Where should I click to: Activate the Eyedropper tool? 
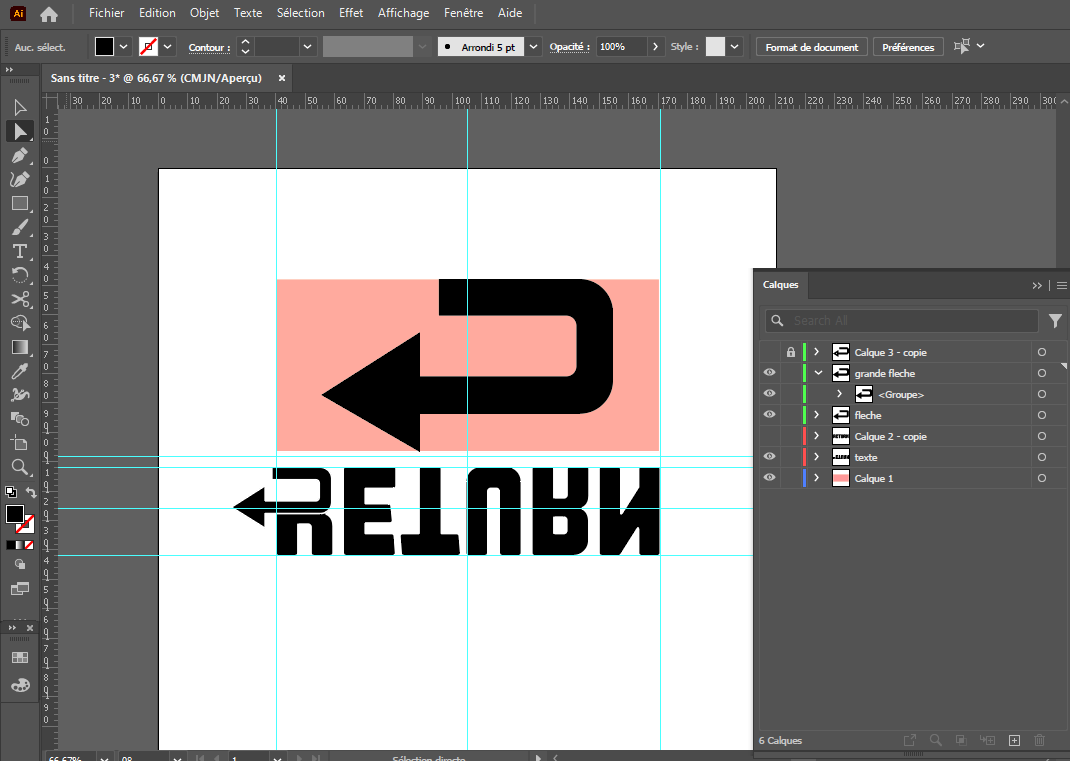pos(20,371)
